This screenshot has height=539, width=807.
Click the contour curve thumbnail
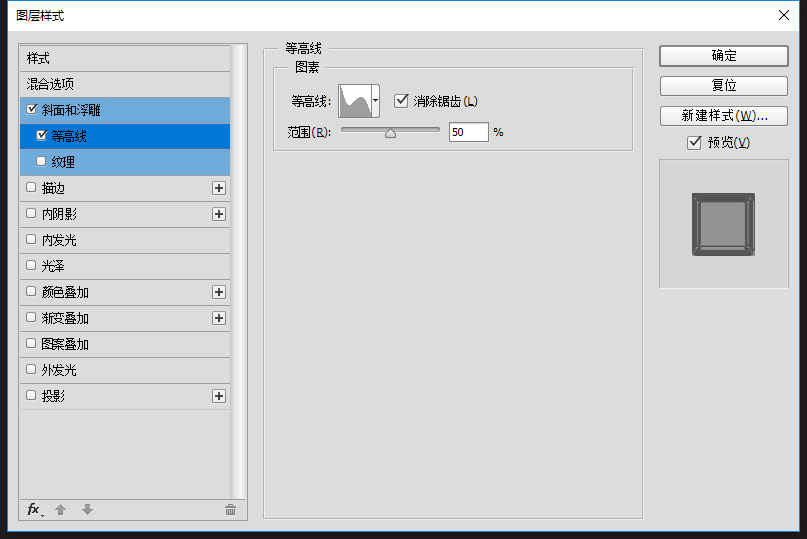(x=355, y=101)
